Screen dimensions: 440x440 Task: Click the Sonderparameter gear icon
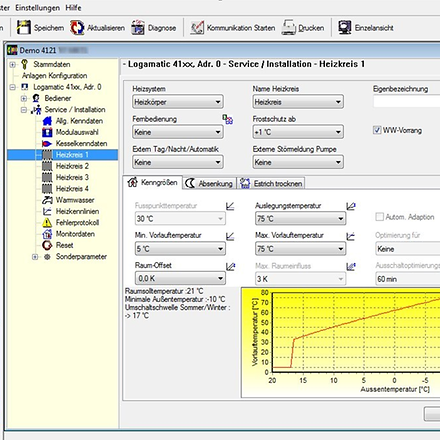pyautogui.click(x=47, y=257)
